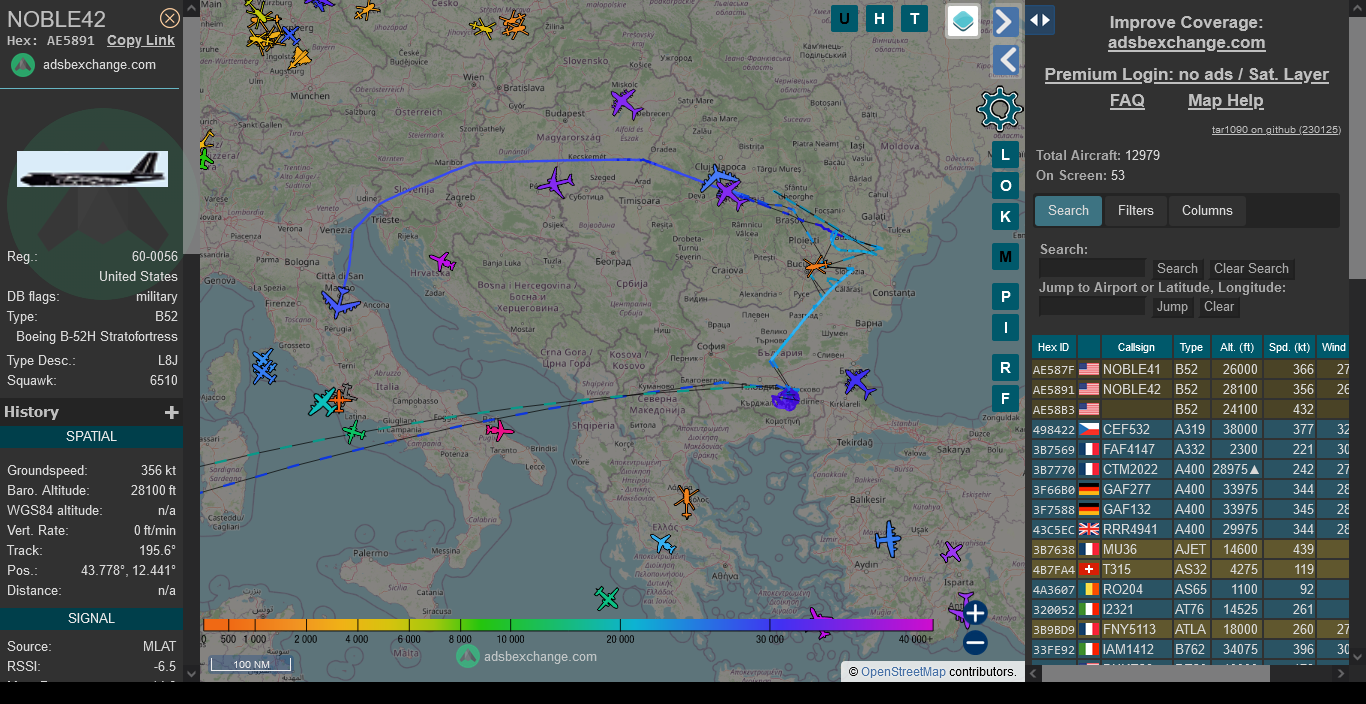Image resolution: width=1366 pixels, height=704 pixels.
Task: Click the Clear Search button
Action: coord(1251,269)
